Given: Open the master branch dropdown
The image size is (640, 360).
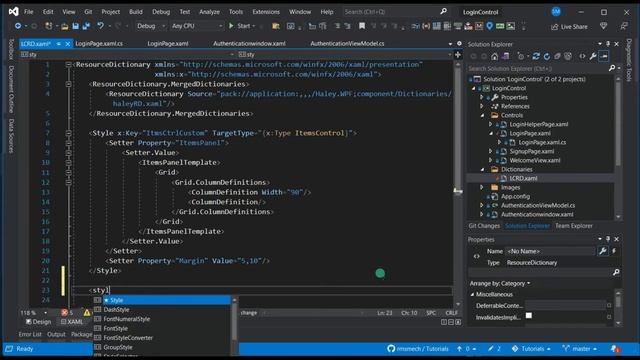Looking at the screenshot, I should point(580,349).
